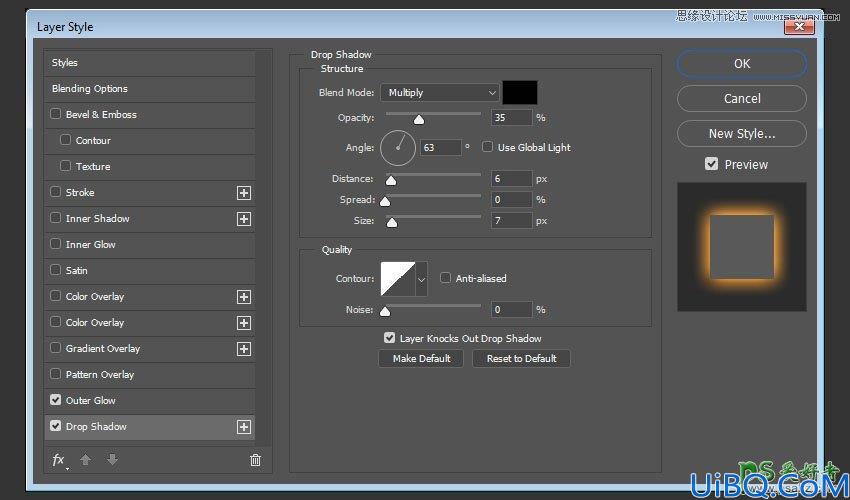
Task: Select the Satin effect row
Action: coord(150,271)
